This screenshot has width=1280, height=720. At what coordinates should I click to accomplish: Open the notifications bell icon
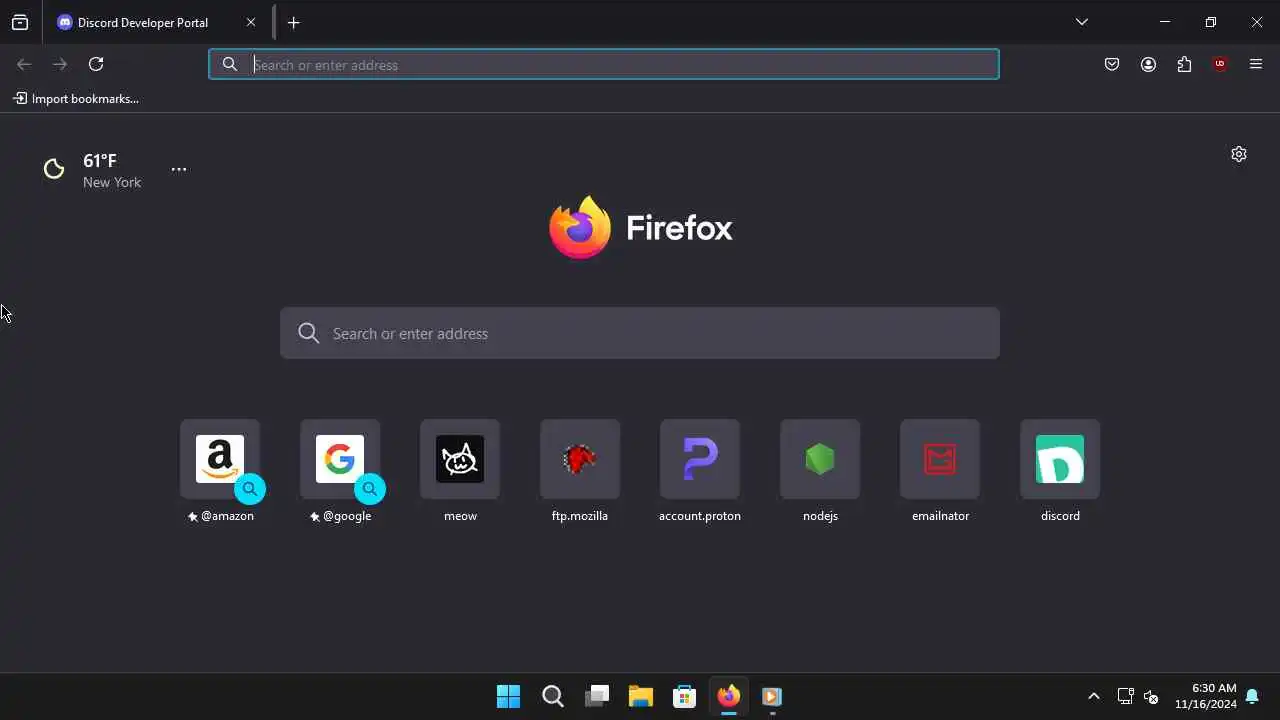pos(1252,696)
